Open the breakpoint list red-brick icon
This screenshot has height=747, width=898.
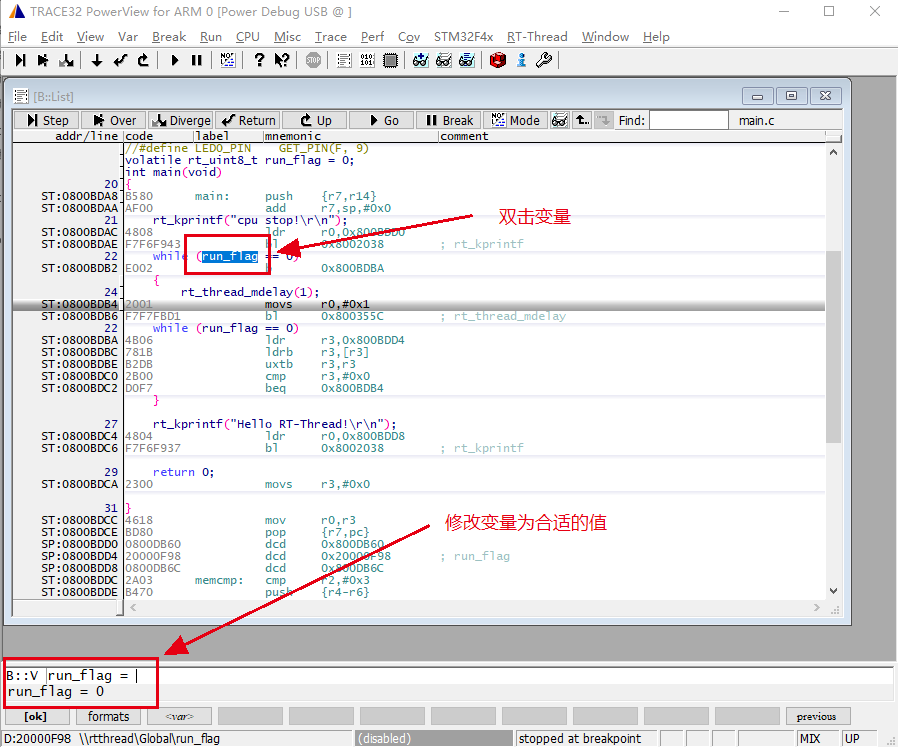tap(497, 60)
